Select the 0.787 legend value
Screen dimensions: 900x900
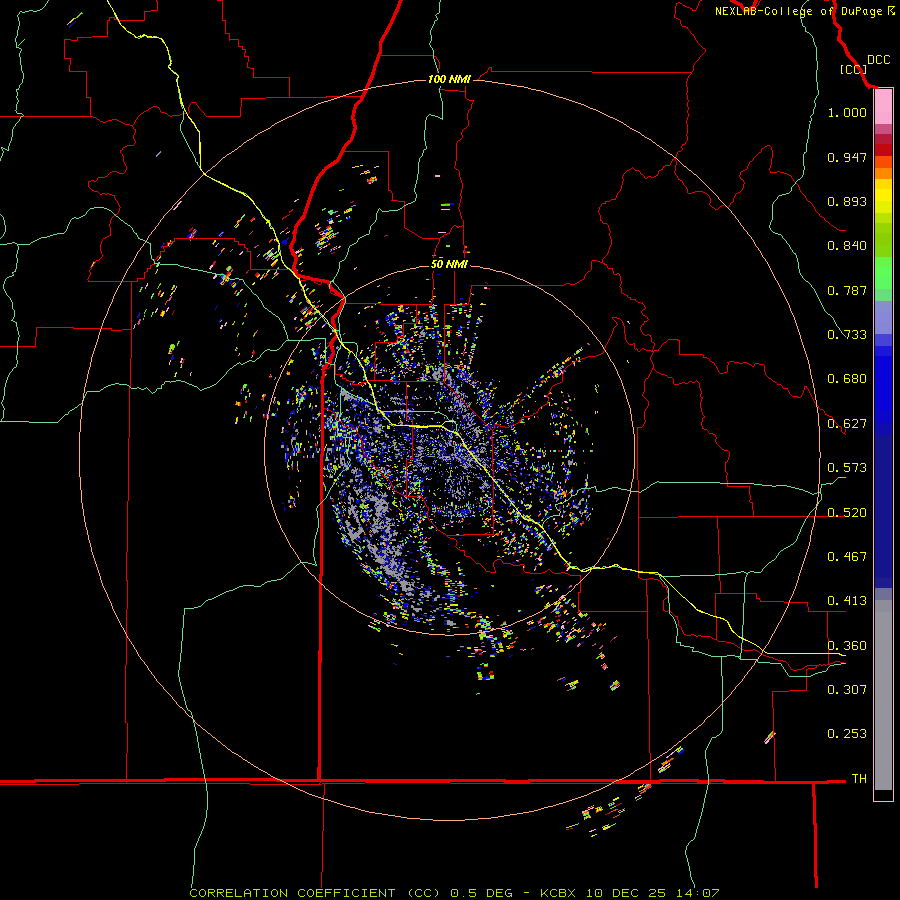click(x=847, y=290)
